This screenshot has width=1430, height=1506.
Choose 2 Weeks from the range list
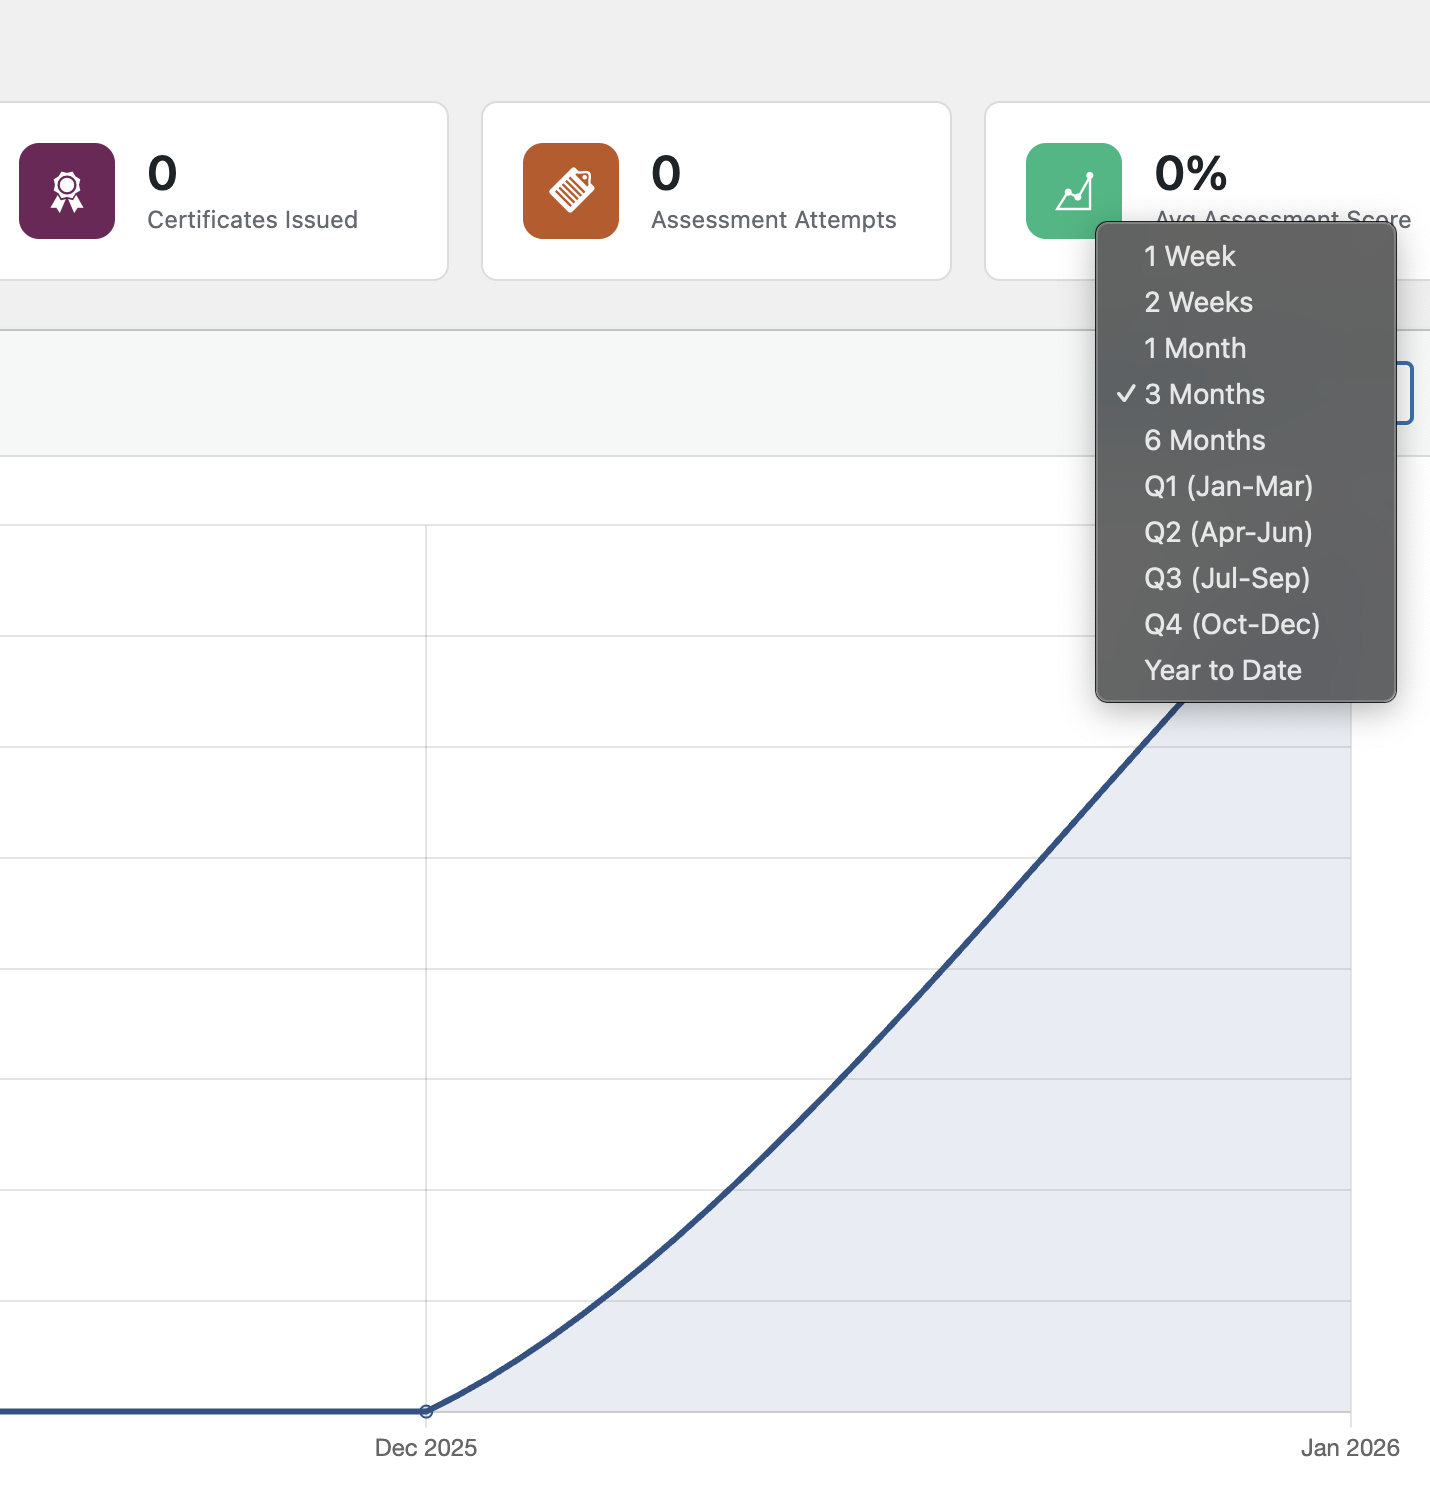click(x=1198, y=303)
